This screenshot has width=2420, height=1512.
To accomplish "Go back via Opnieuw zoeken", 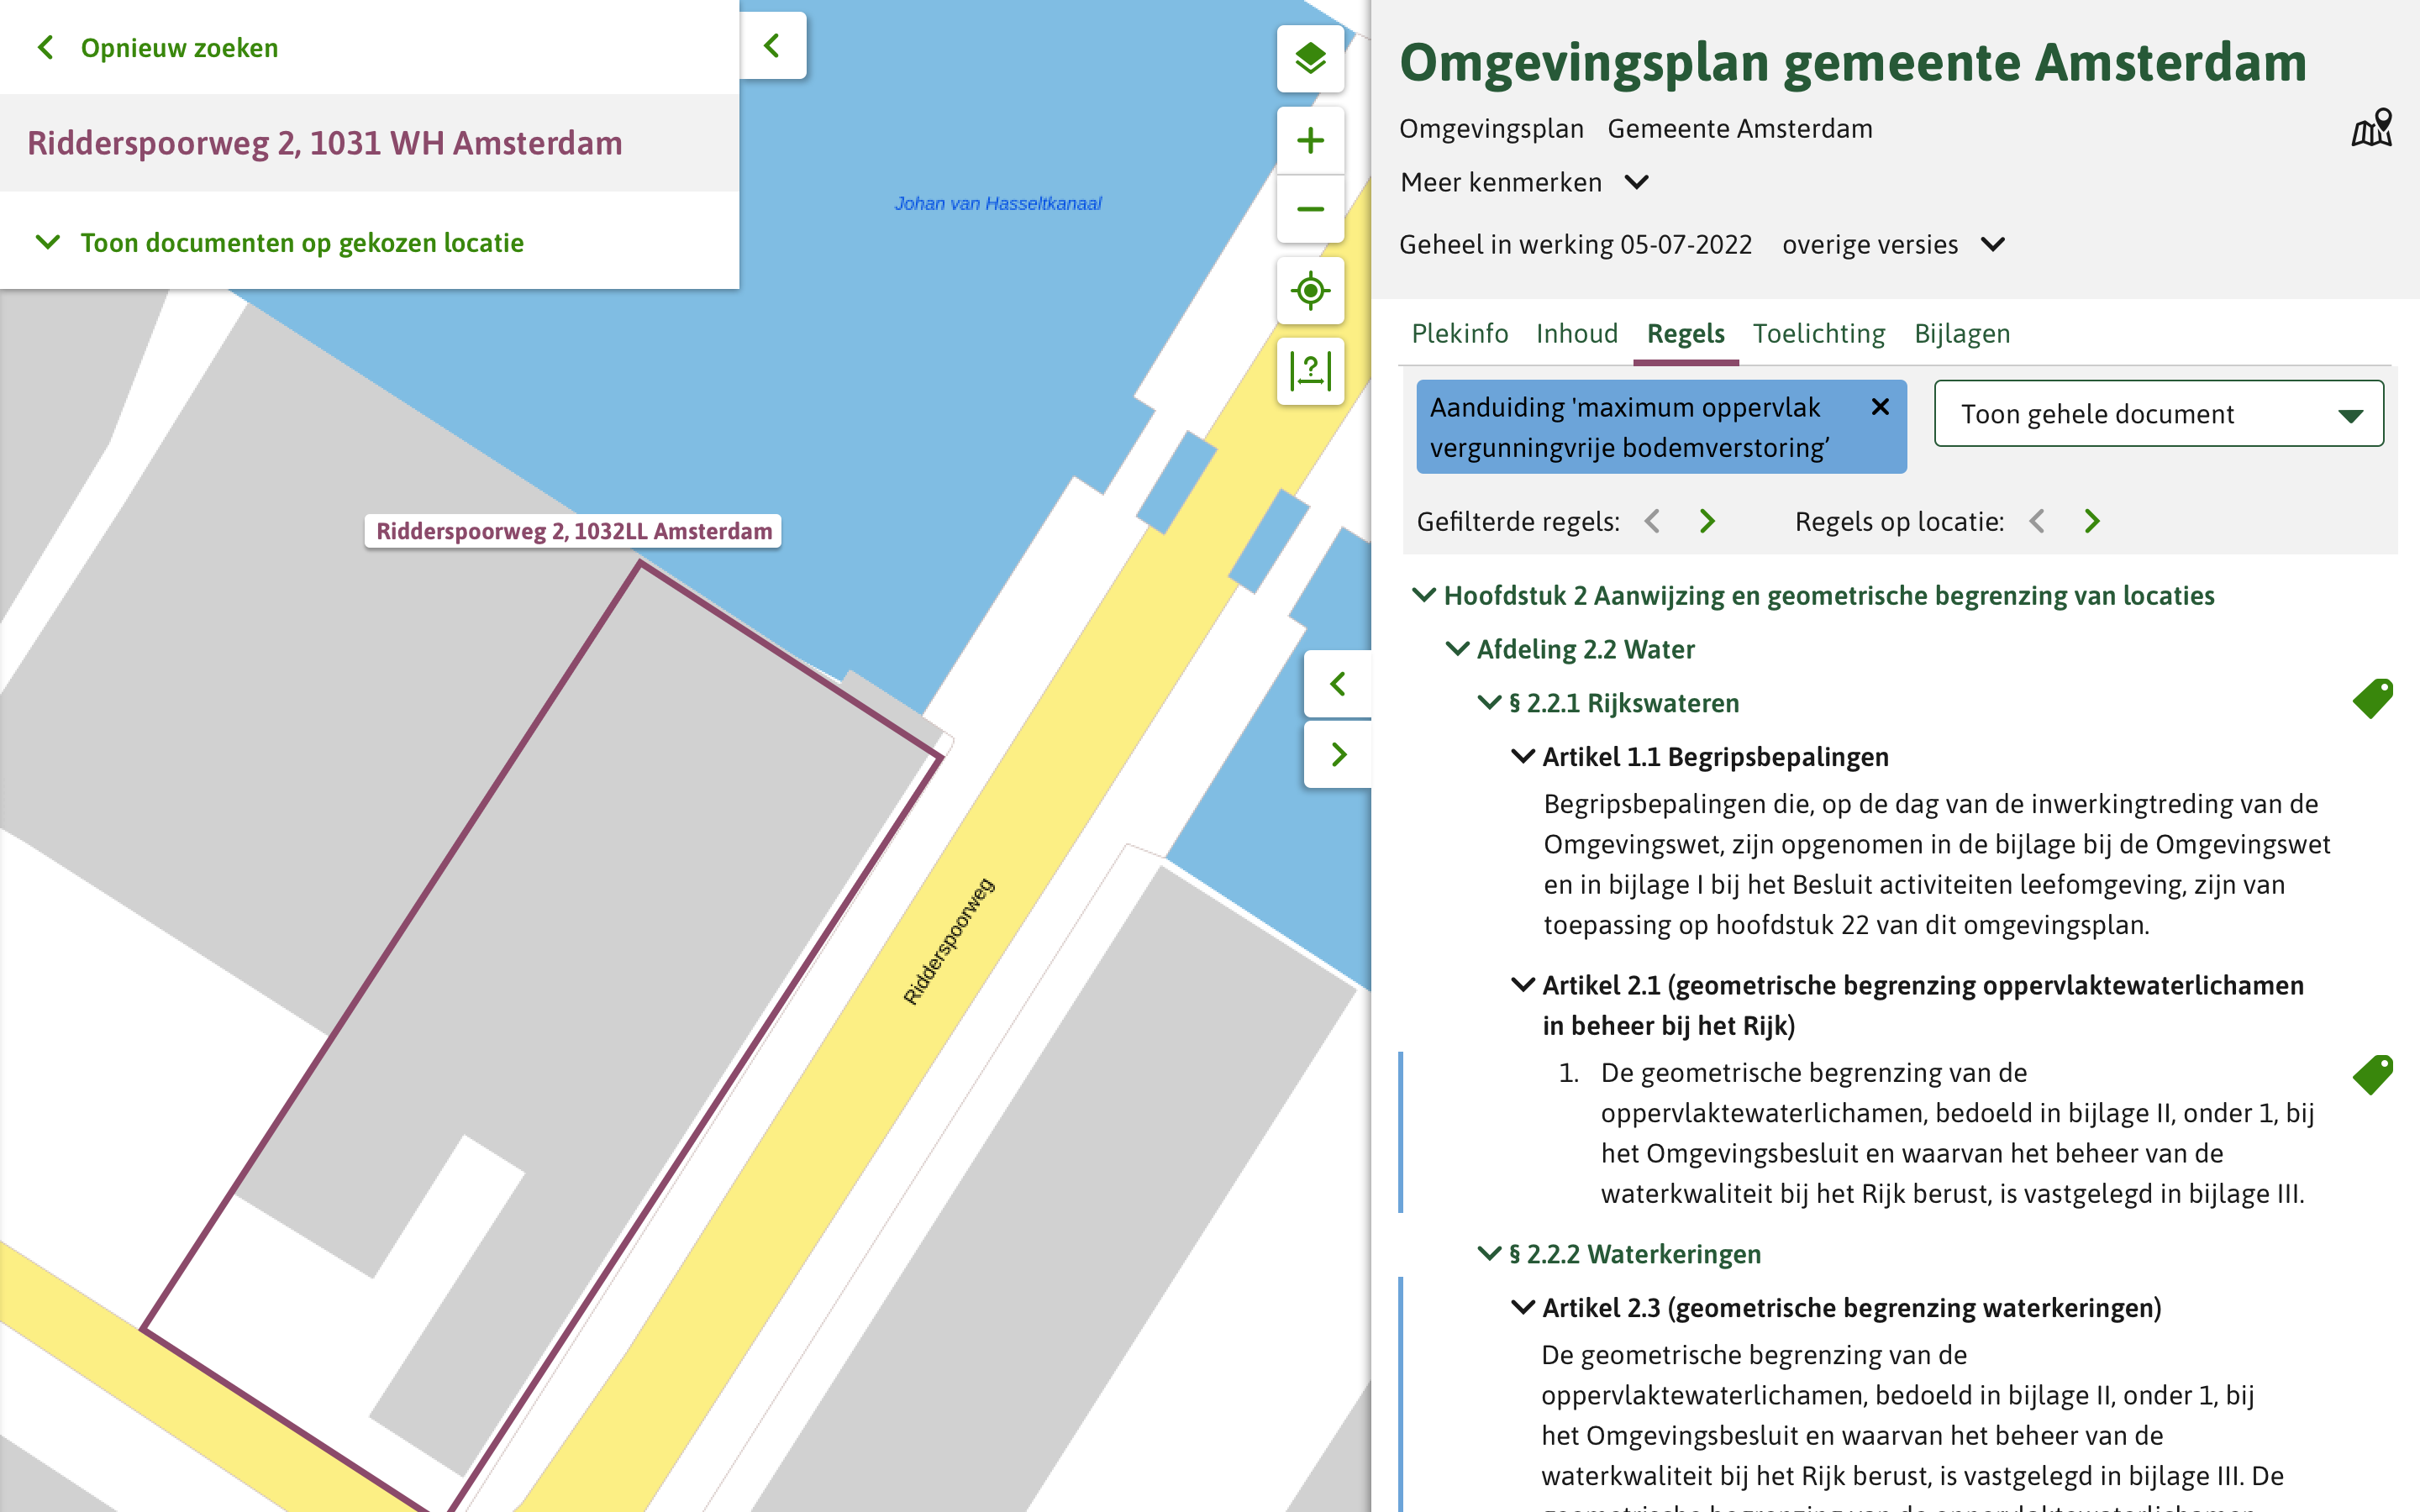I will pyautogui.click(x=158, y=47).
